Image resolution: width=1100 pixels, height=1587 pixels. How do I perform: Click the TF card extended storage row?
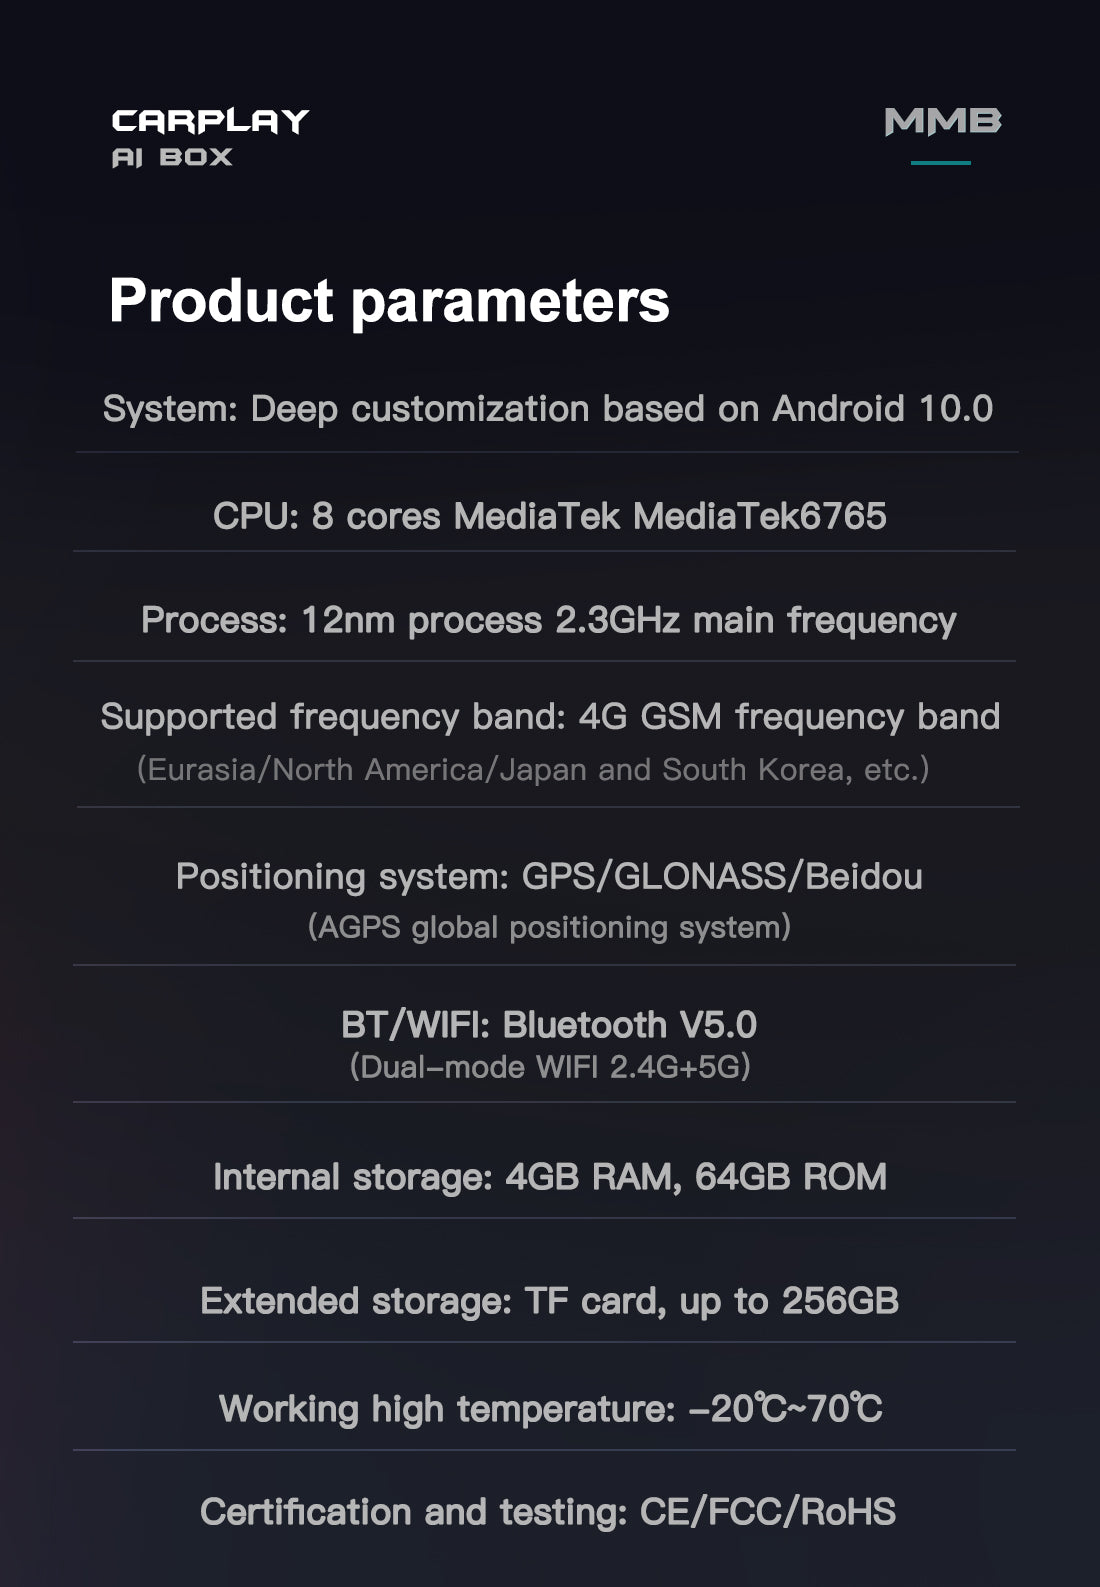(x=549, y=1301)
